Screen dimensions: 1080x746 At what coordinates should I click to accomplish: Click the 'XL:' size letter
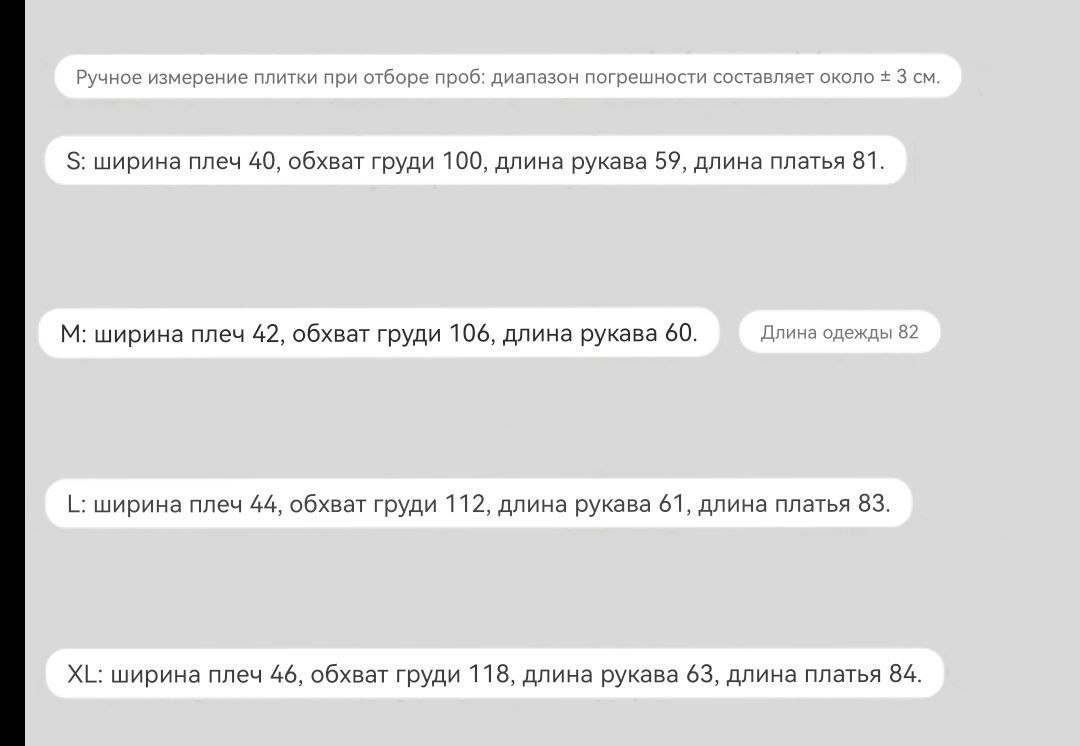[85, 674]
